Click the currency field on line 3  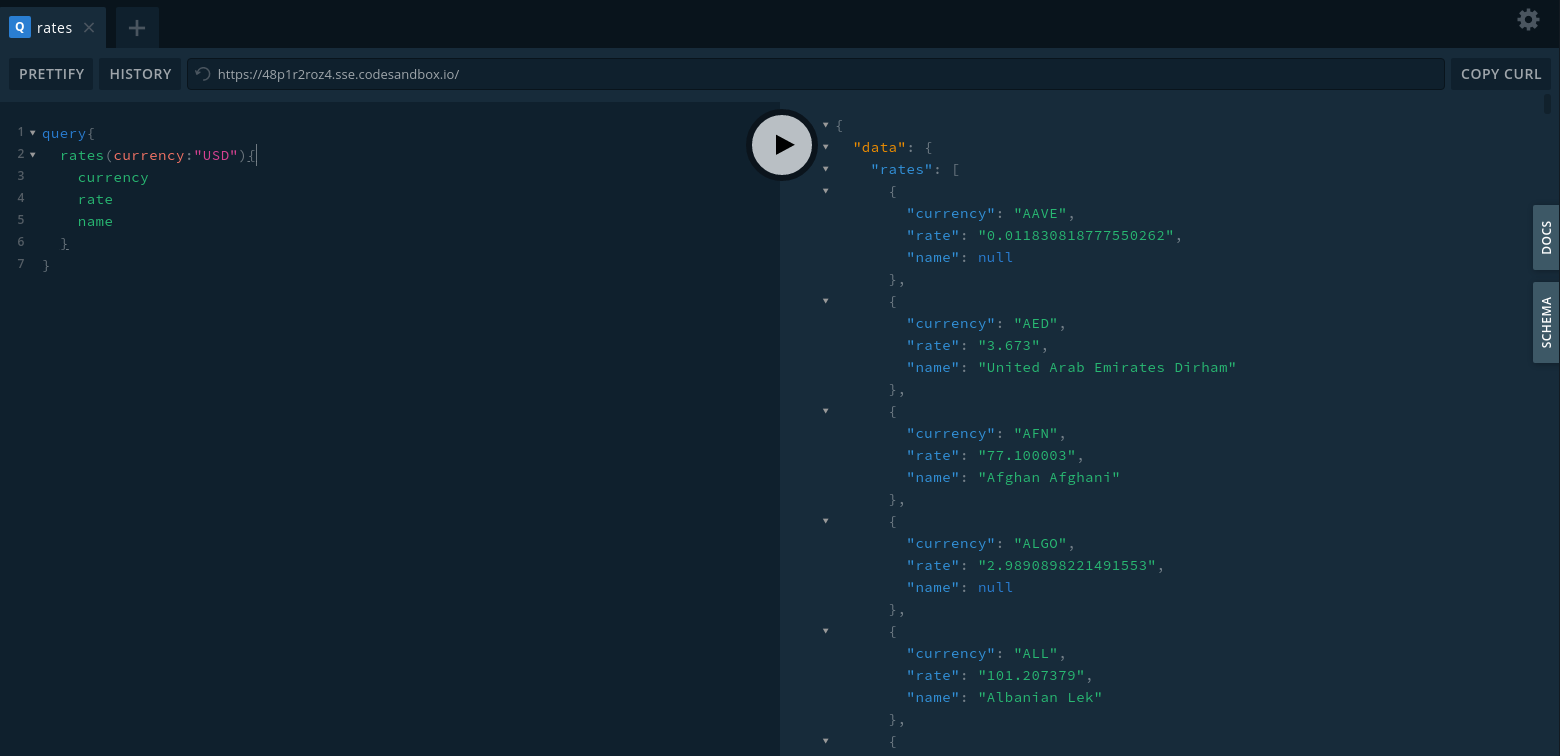tap(113, 177)
